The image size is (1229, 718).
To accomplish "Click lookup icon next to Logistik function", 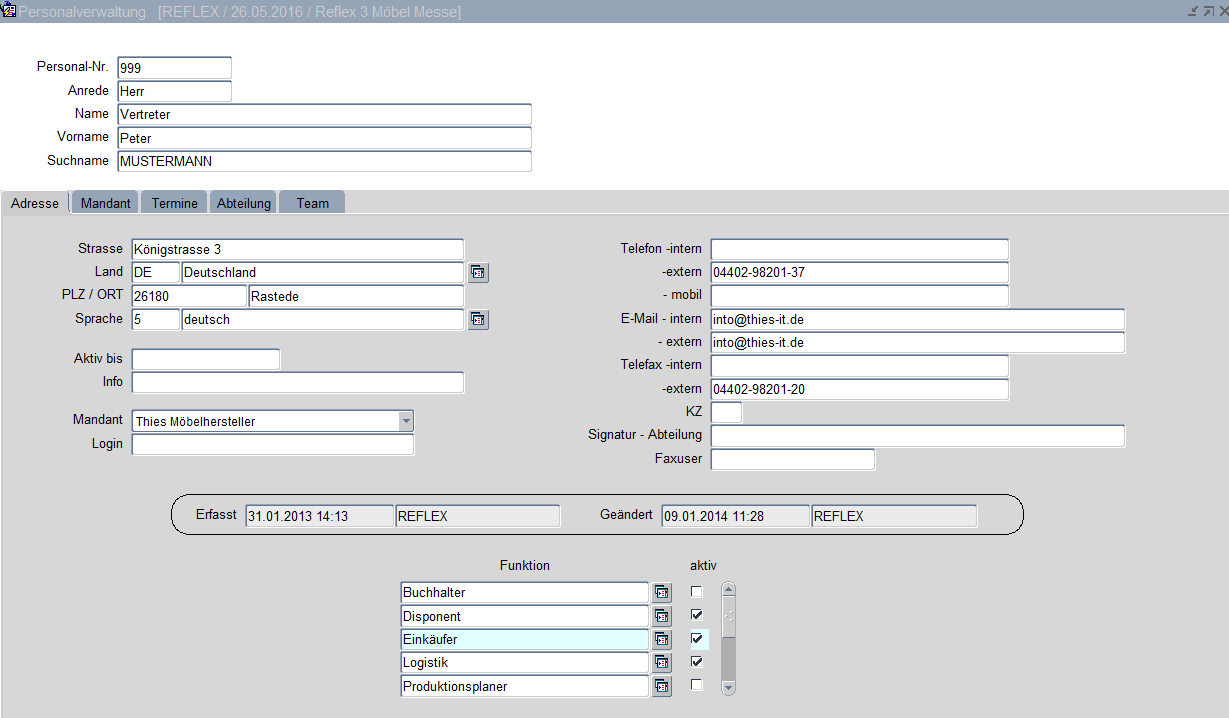I will [x=662, y=663].
